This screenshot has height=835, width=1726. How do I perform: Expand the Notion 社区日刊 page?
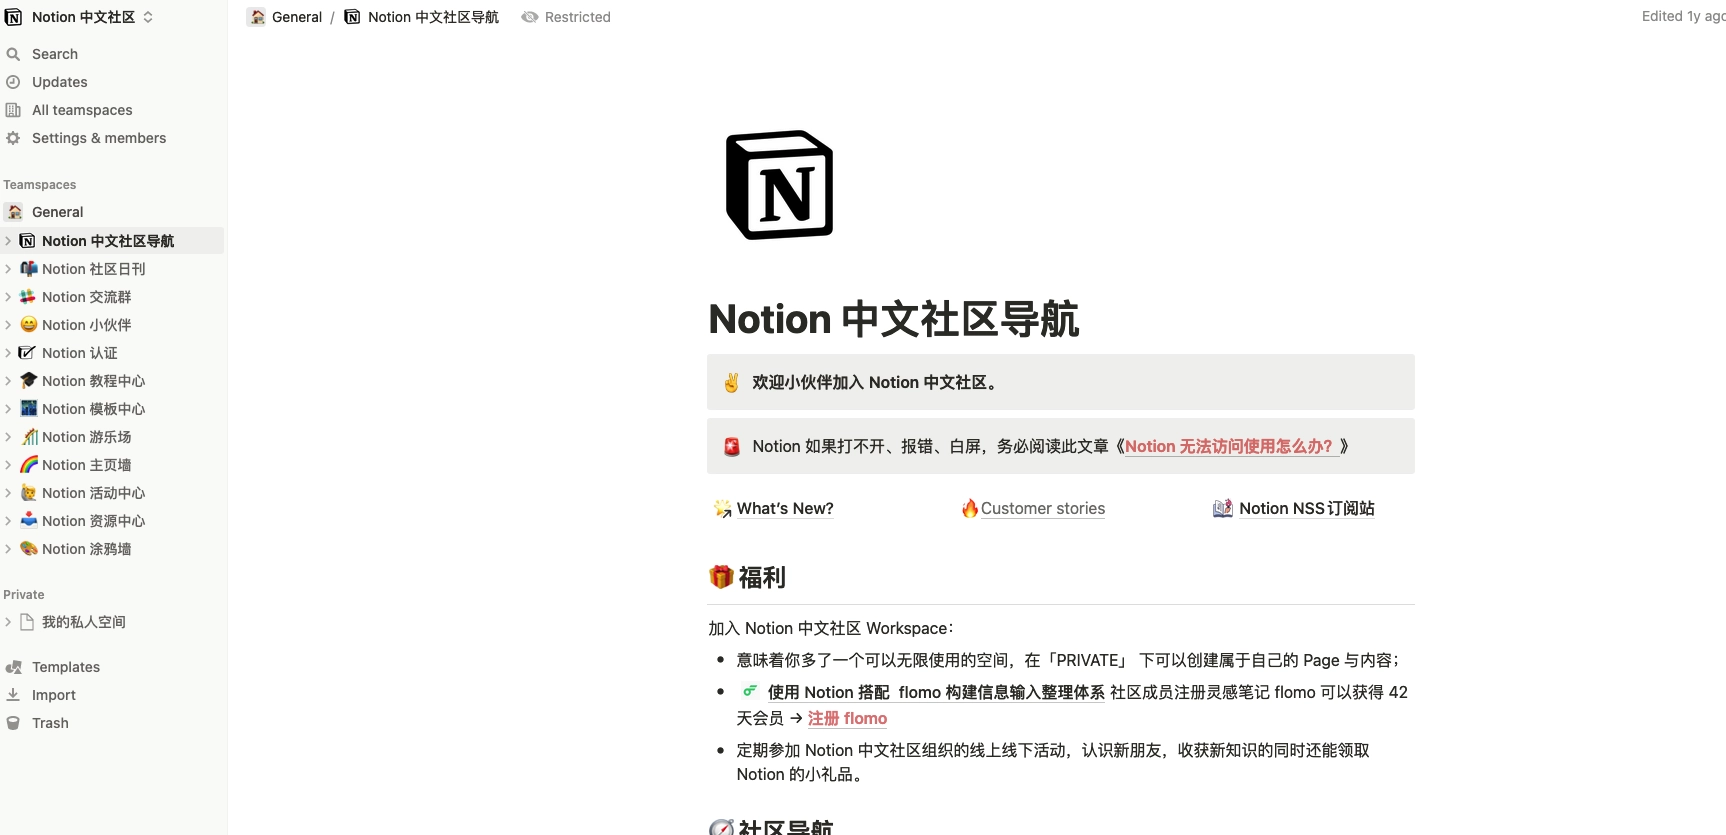pyautogui.click(x=8, y=269)
